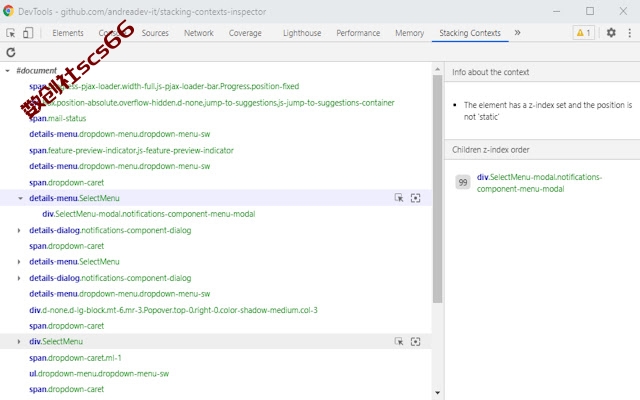Expand second details-dialog.notifications-component-dialog node

coord(19,278)
